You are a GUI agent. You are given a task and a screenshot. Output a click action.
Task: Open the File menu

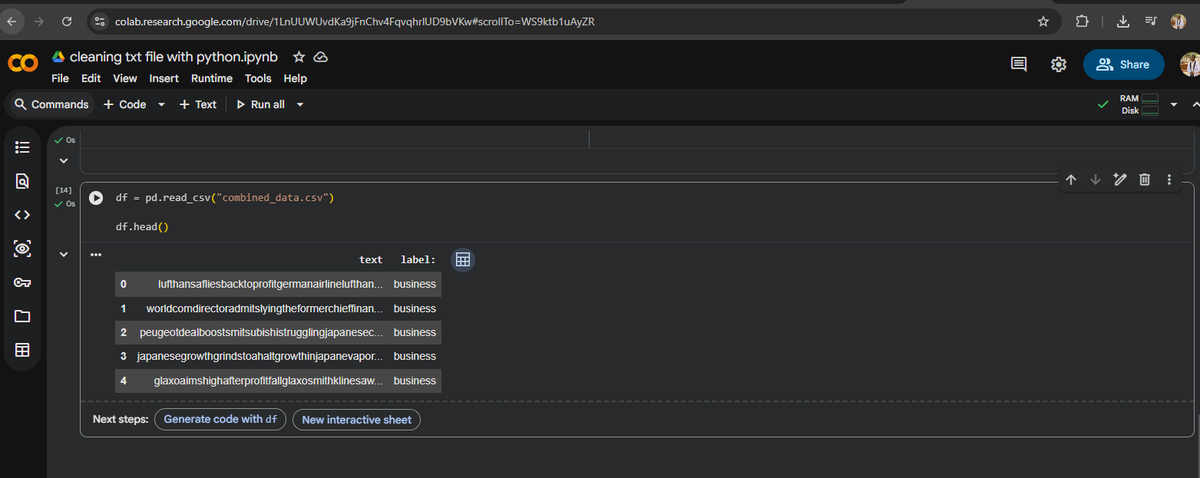(60, 78)
